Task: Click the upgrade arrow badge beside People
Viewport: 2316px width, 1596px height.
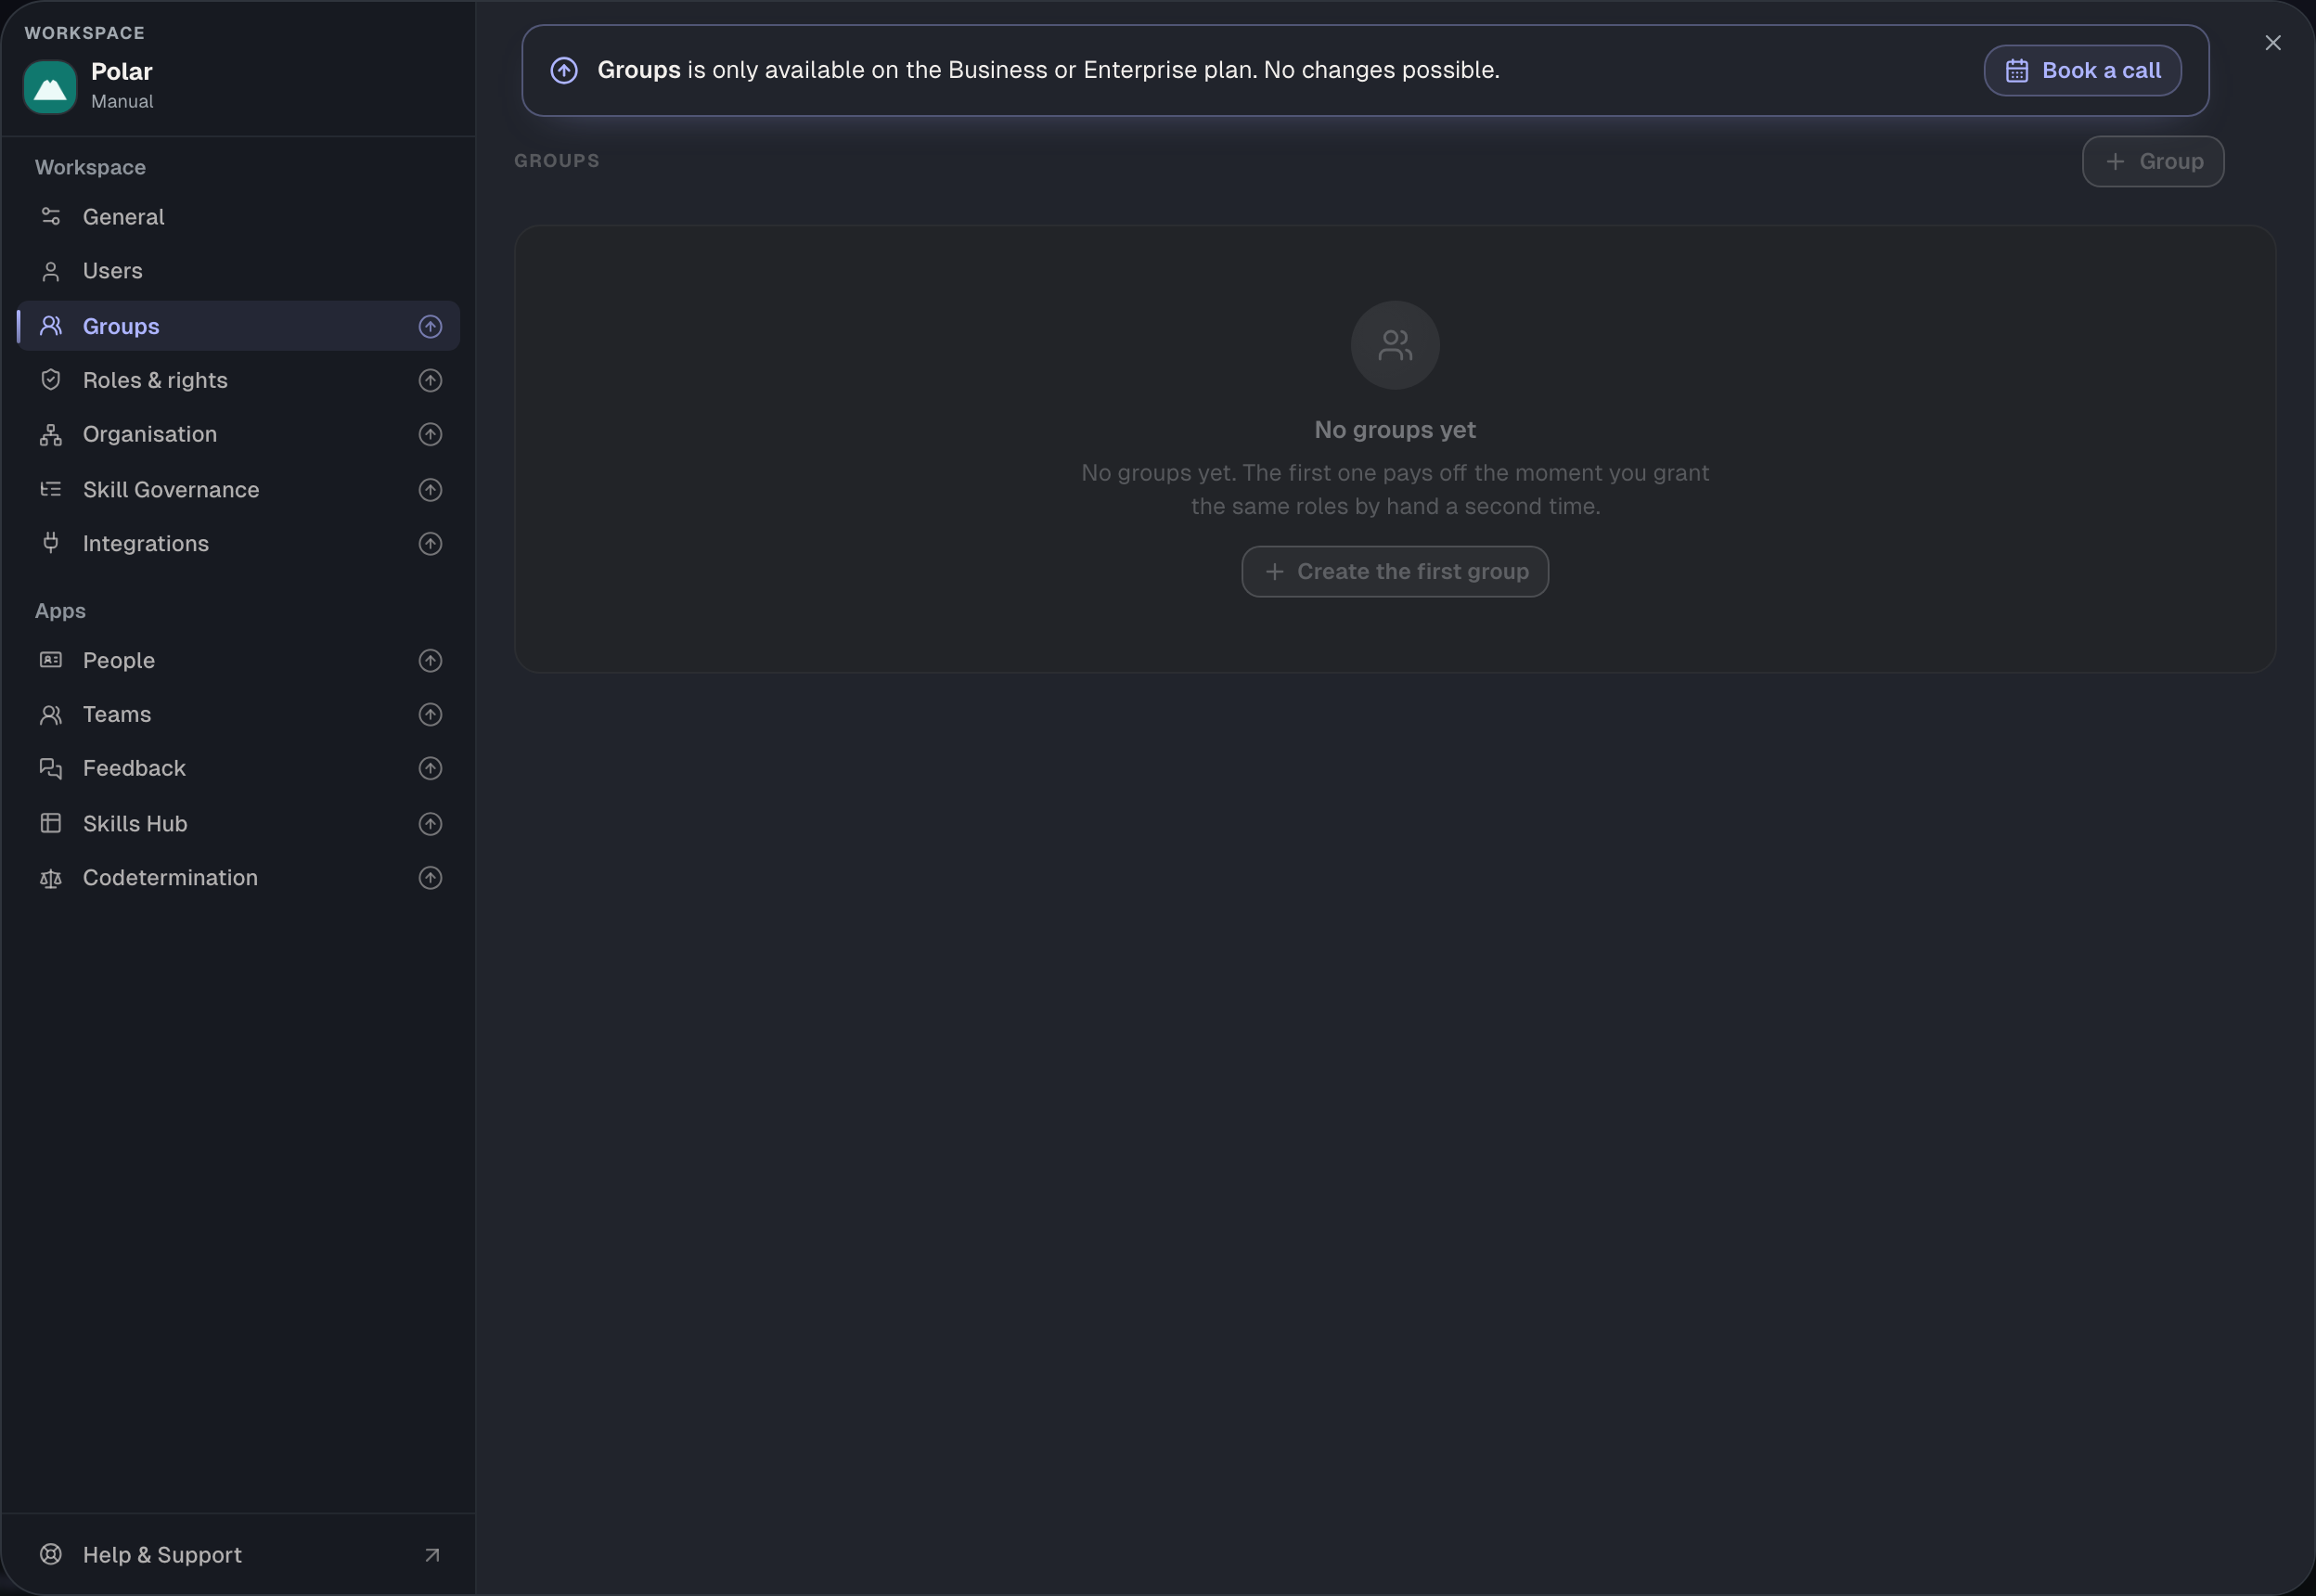Action: (x=430, y=661)
